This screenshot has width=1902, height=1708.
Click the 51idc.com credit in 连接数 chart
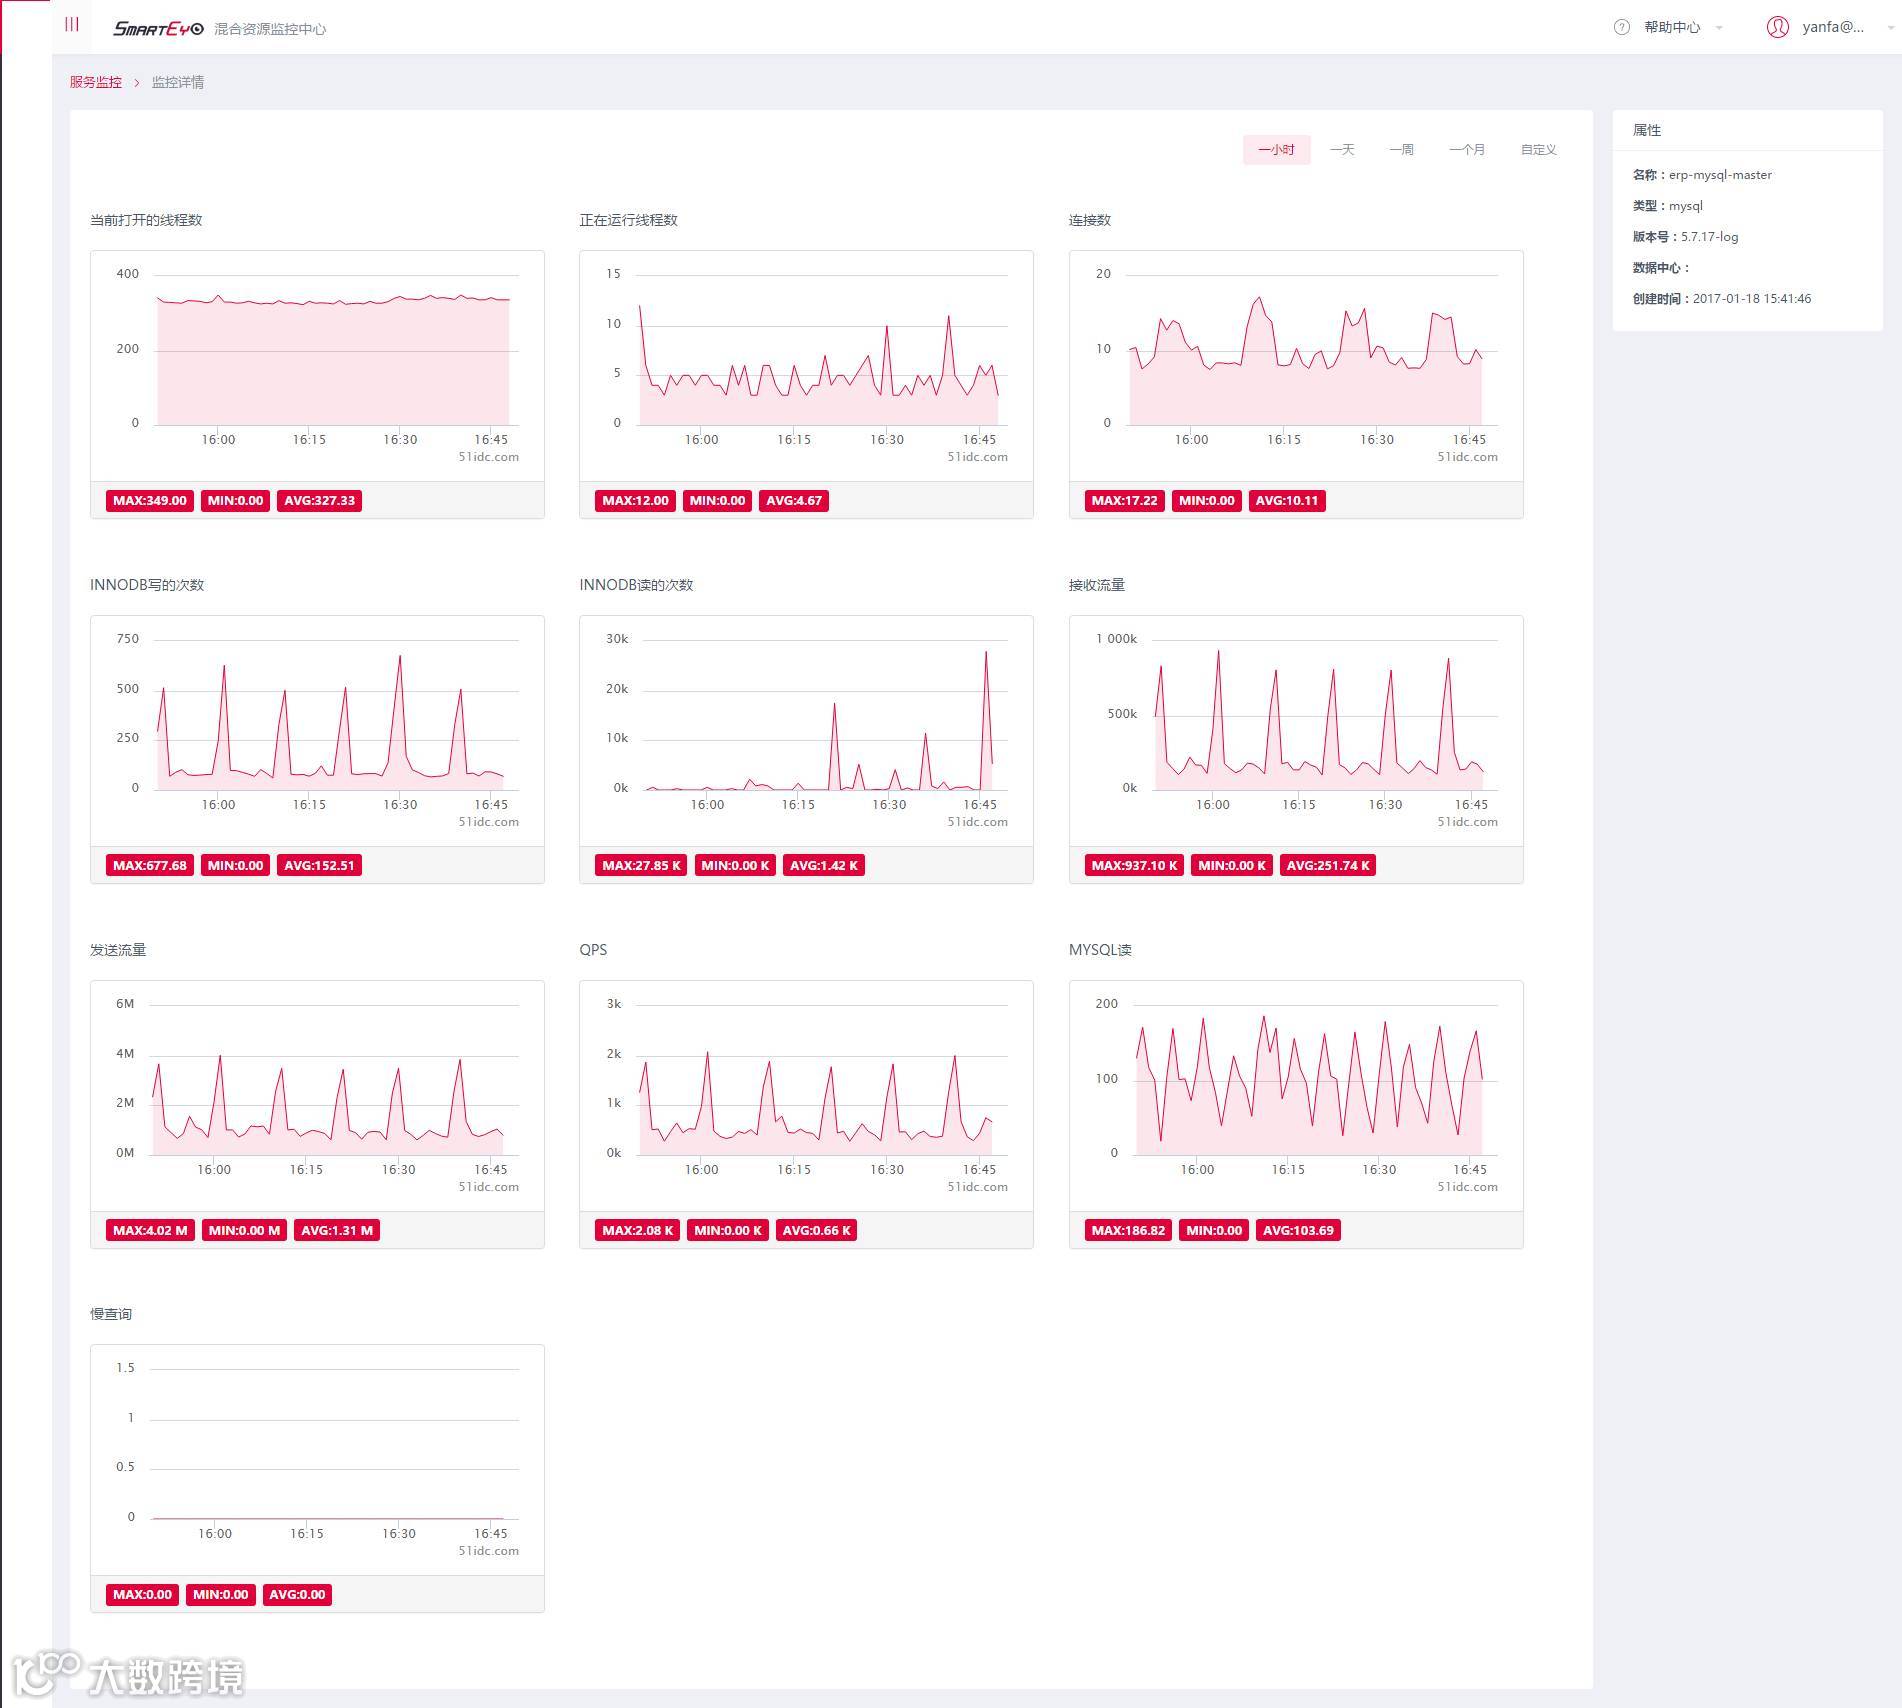[1467, 457]
